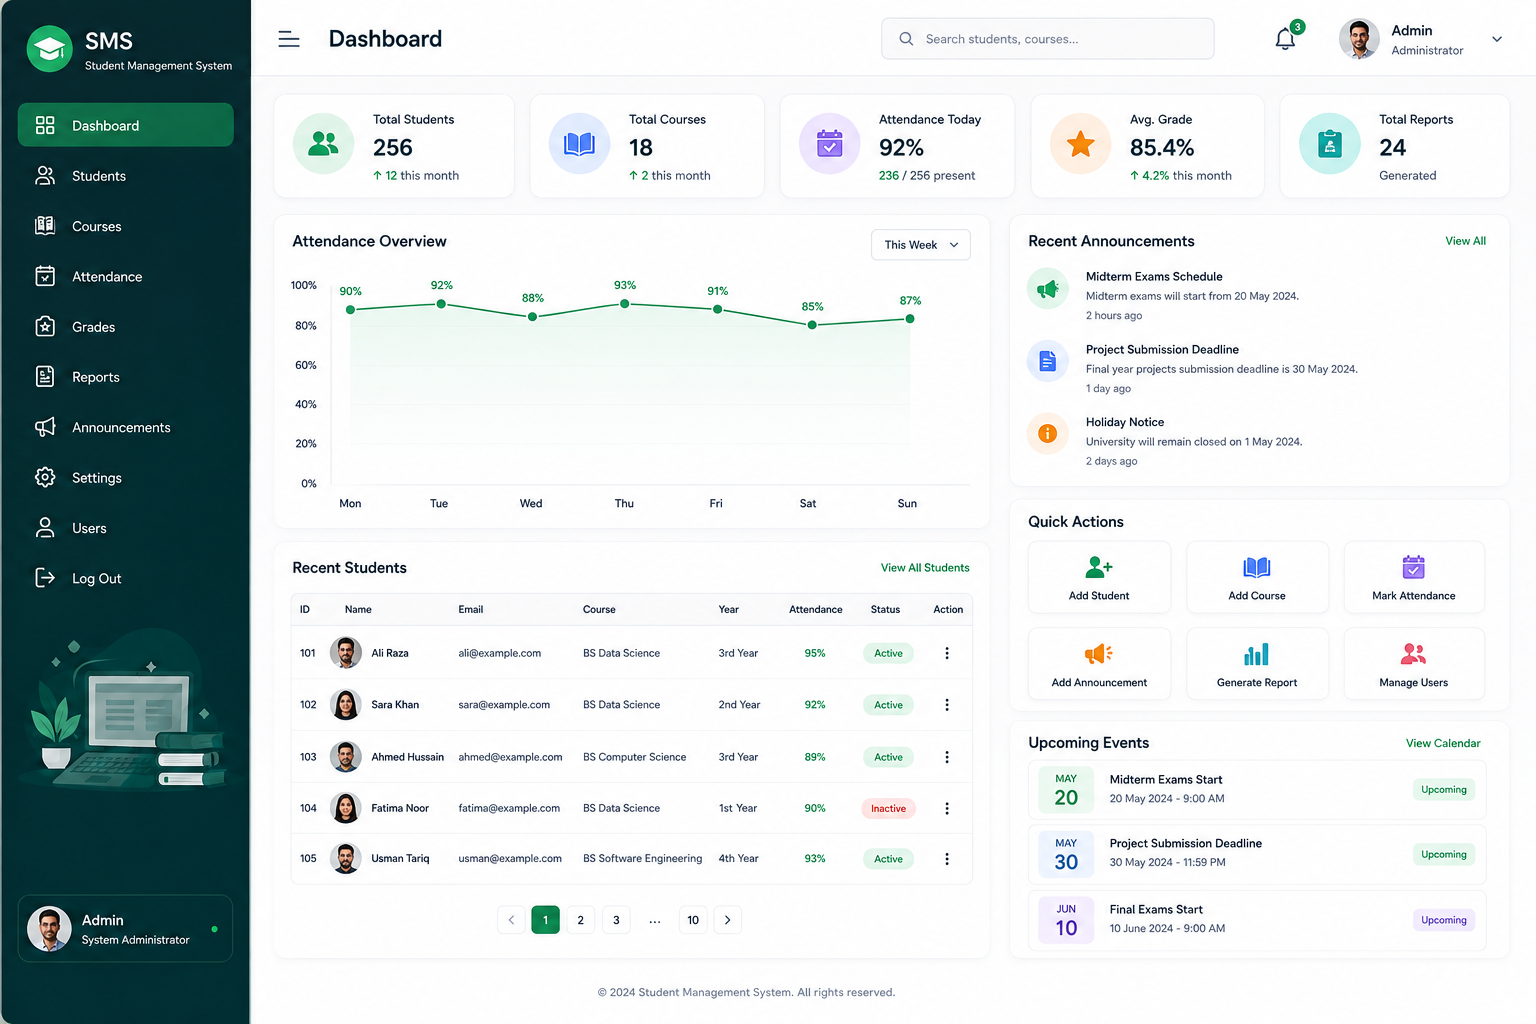Screen dimensions: 1536x1024
Task: Click Ahmed Hussain's avatar thumbnail
Action: pos(346,757)
